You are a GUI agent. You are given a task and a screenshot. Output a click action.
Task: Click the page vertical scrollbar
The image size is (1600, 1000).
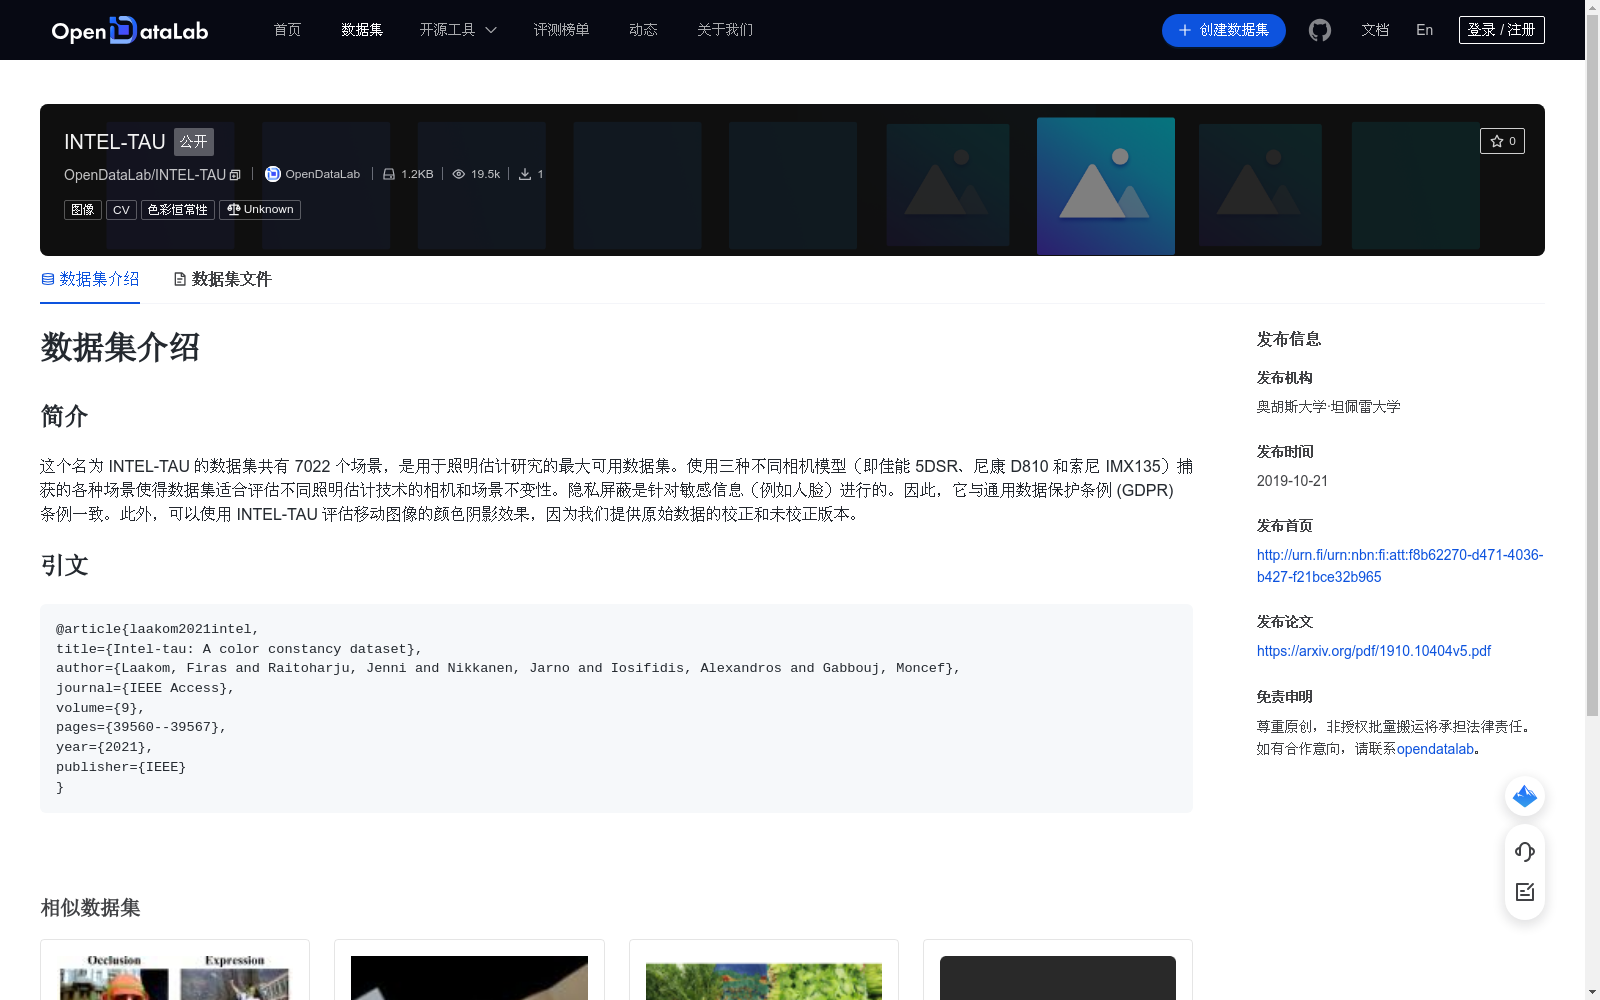click(x=1592, y=366)
